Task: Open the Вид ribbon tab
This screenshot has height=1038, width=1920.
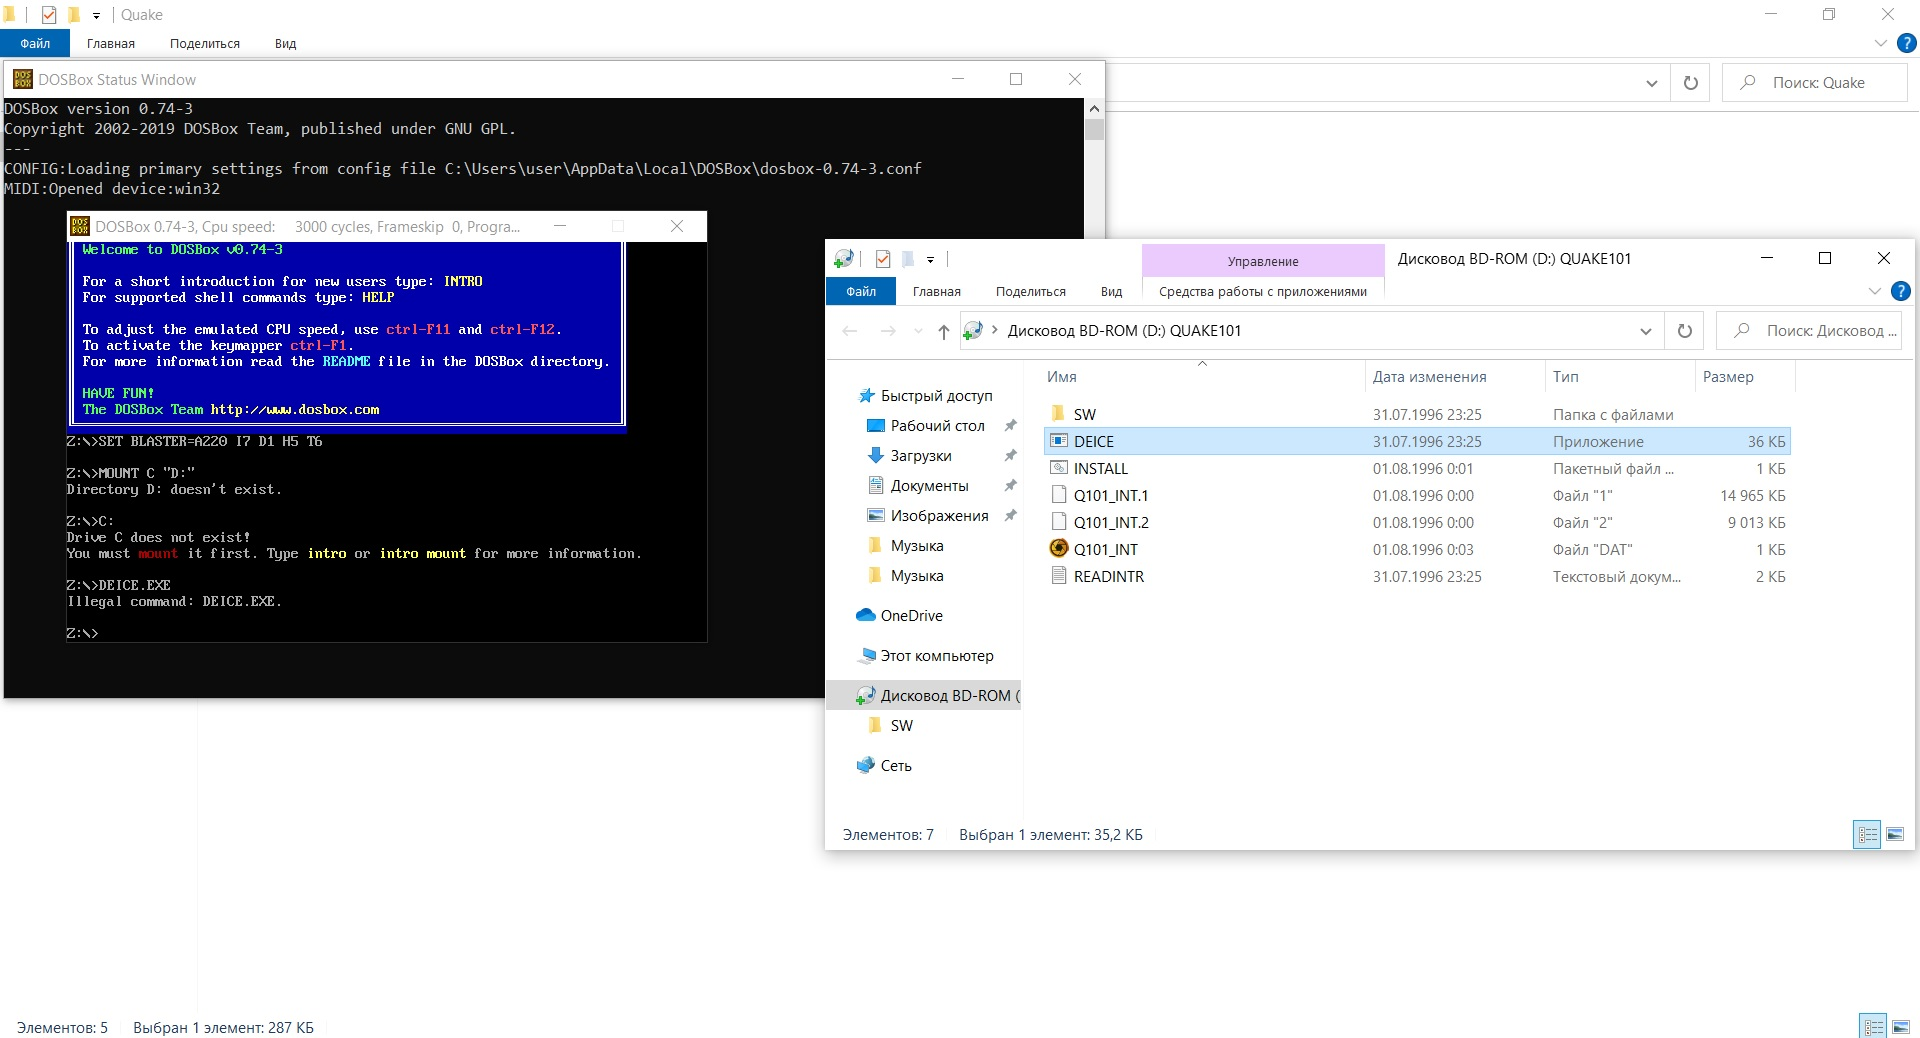Action: 1111,292
